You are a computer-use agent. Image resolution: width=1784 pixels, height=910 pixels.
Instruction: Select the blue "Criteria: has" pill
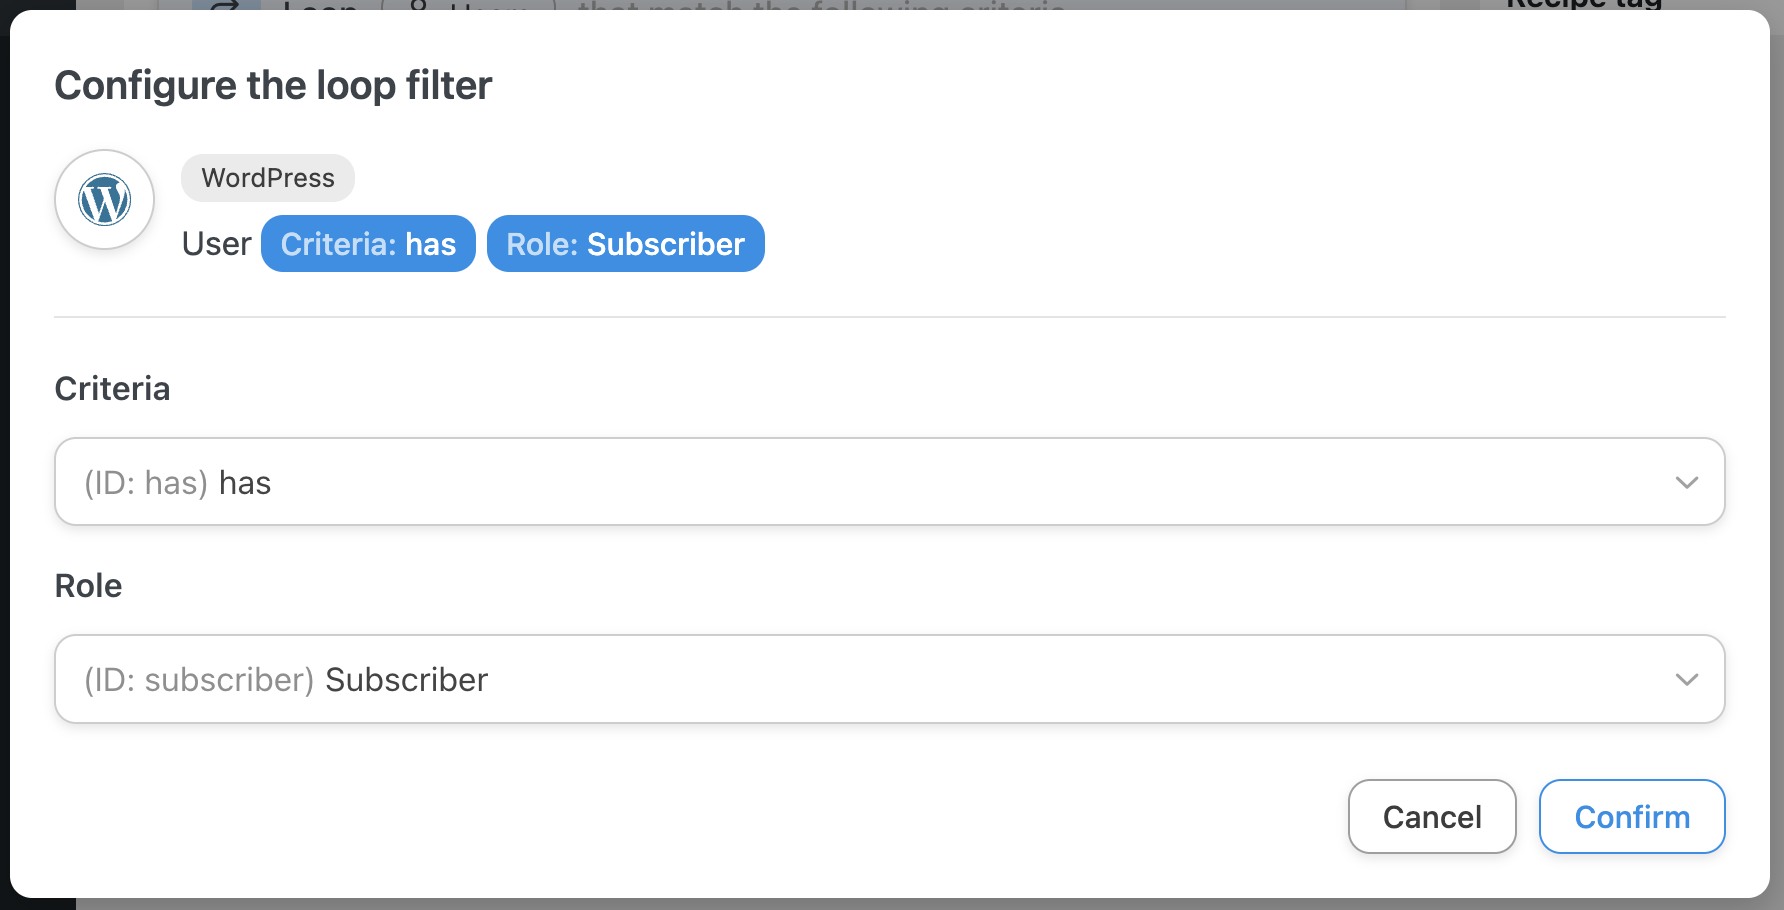pyautogui.click(x=368, y=244)
